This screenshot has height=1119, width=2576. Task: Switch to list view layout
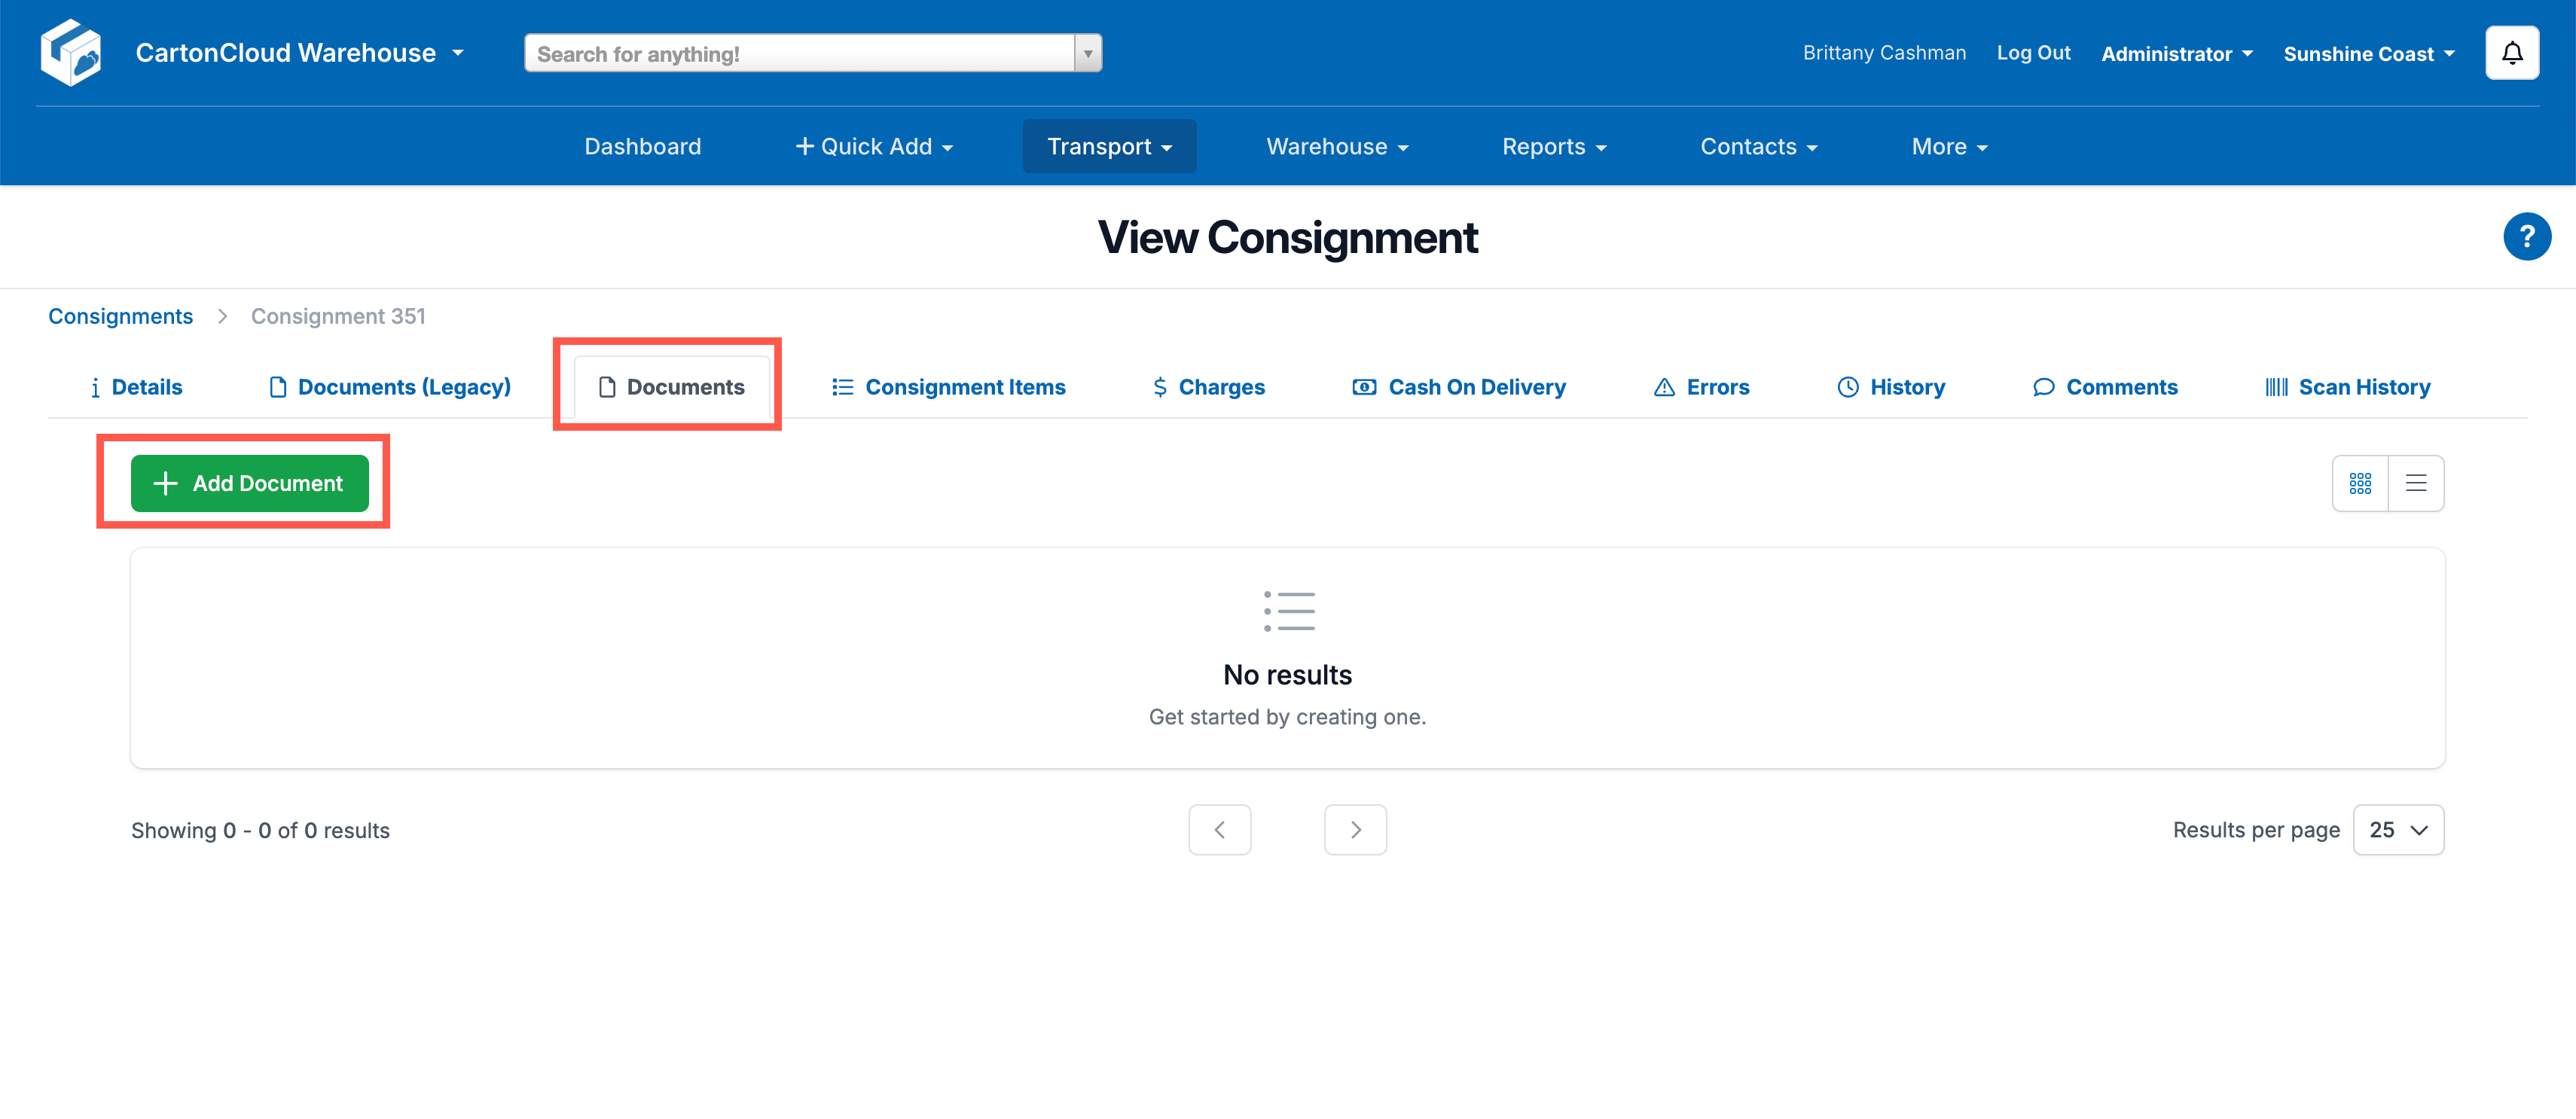click(x=2415, y=483)
